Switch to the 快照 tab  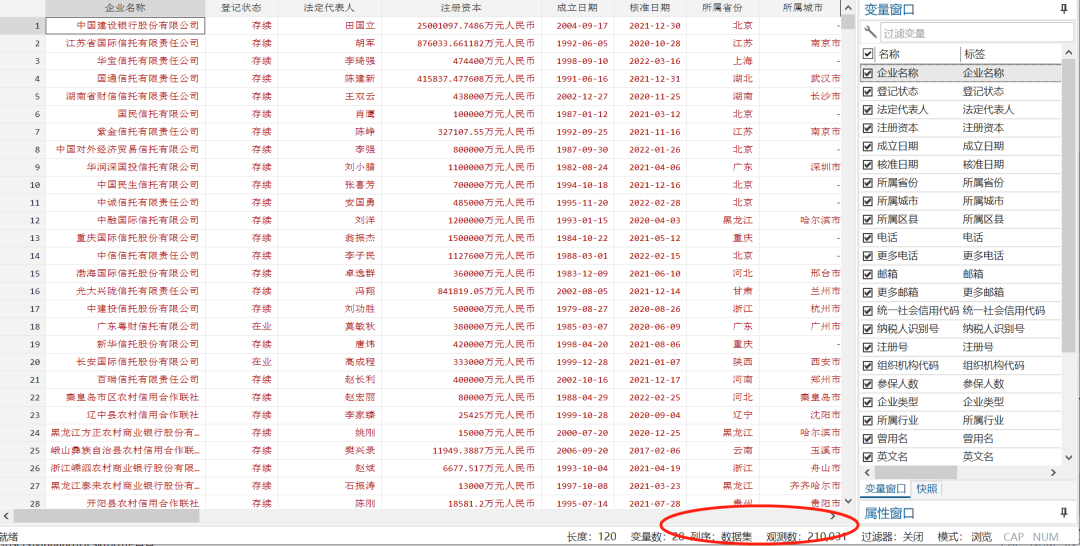[926, 489]
